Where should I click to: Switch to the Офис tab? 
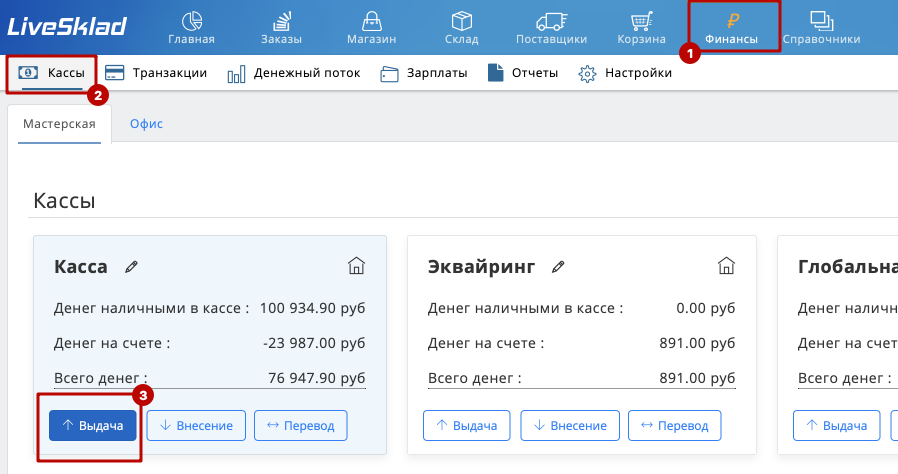click(x=146, y=124)
